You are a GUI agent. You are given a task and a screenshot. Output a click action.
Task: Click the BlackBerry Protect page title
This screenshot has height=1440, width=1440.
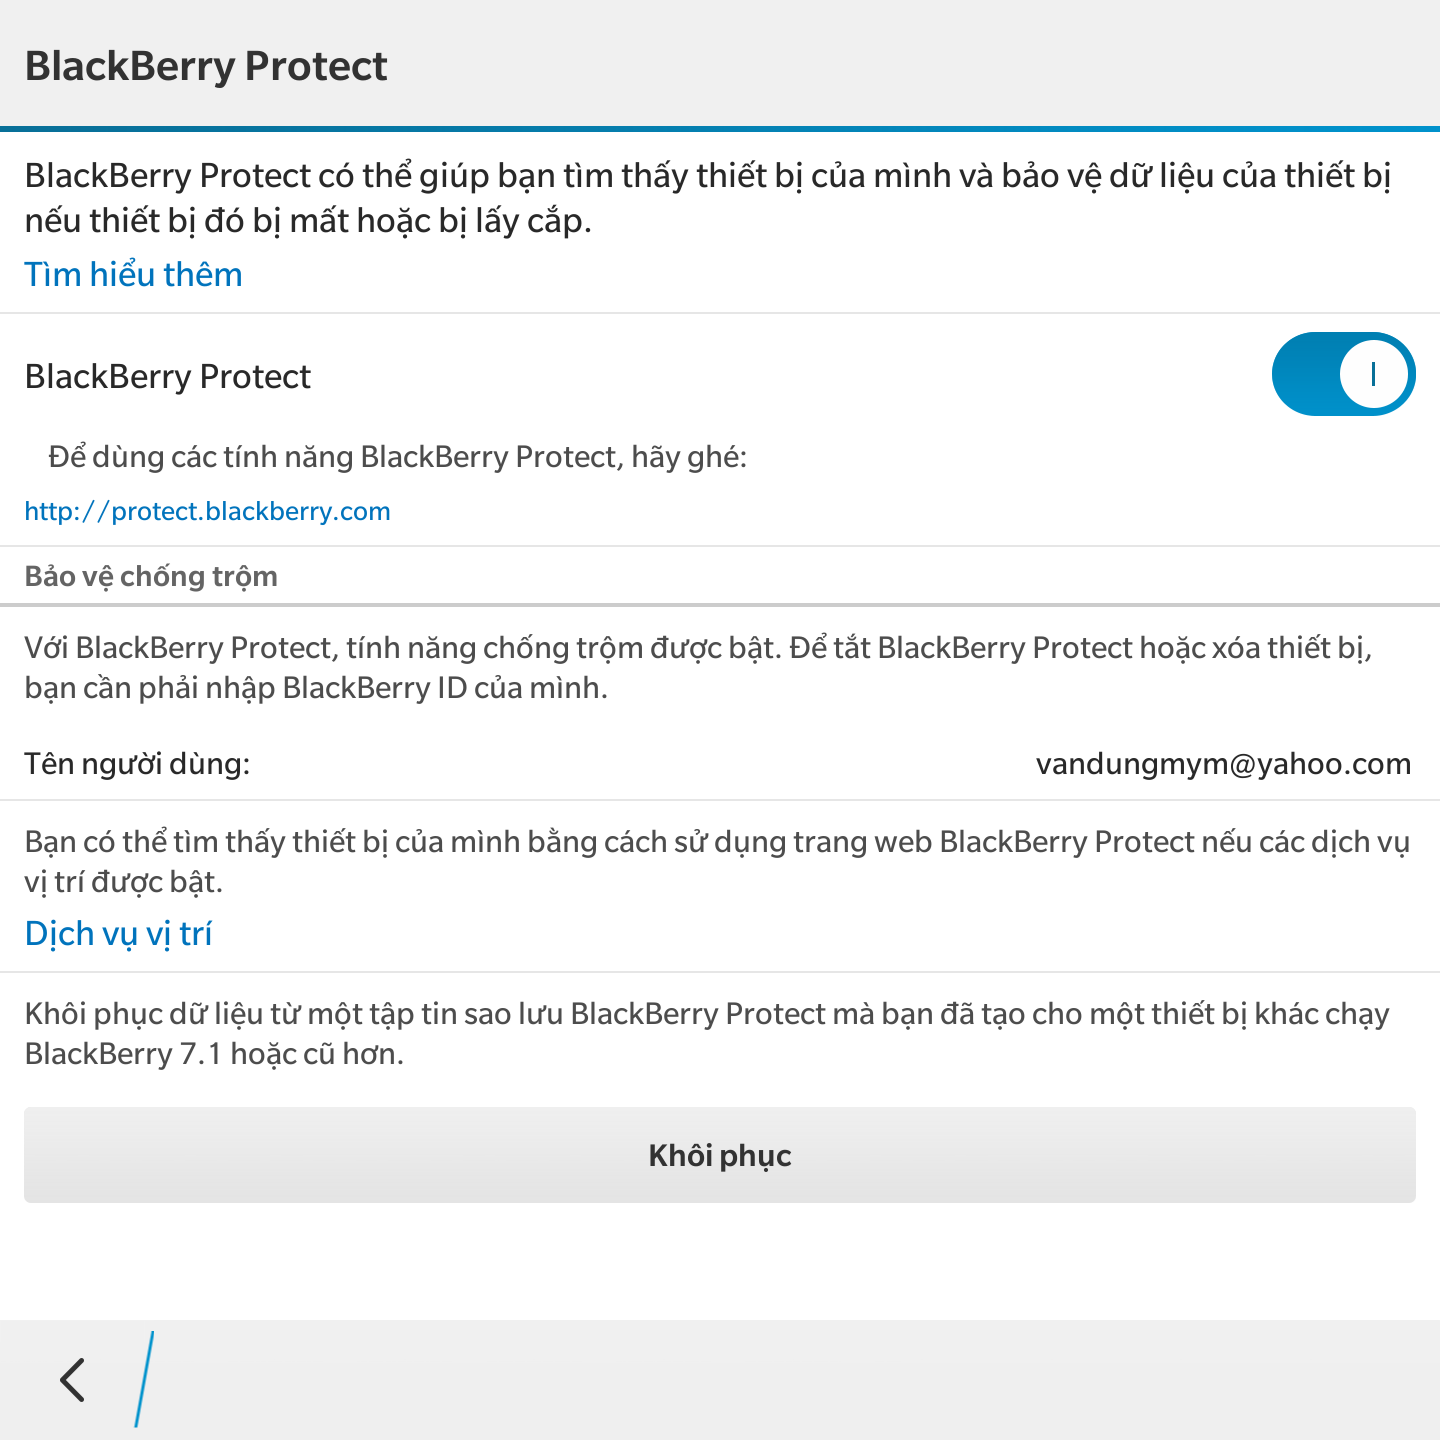(x=206, y=66)
